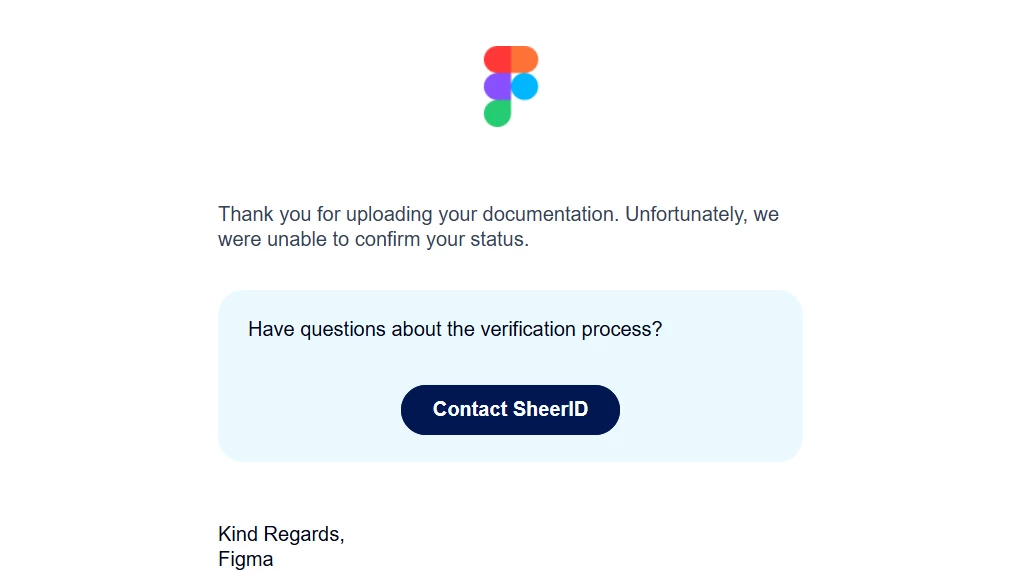Viewport: 1035px width, 582px height.
Task: Click the 'Have questions about the verification process?' text
Action: tap(455, 329)
